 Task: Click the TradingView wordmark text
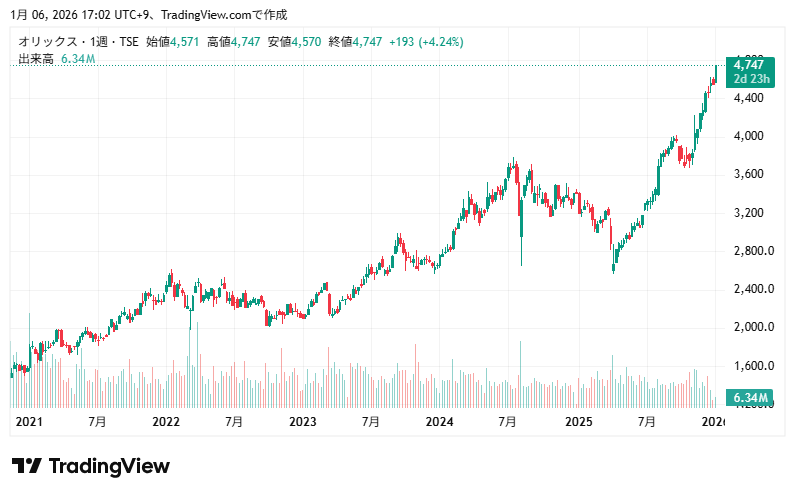tap(108, 466)
